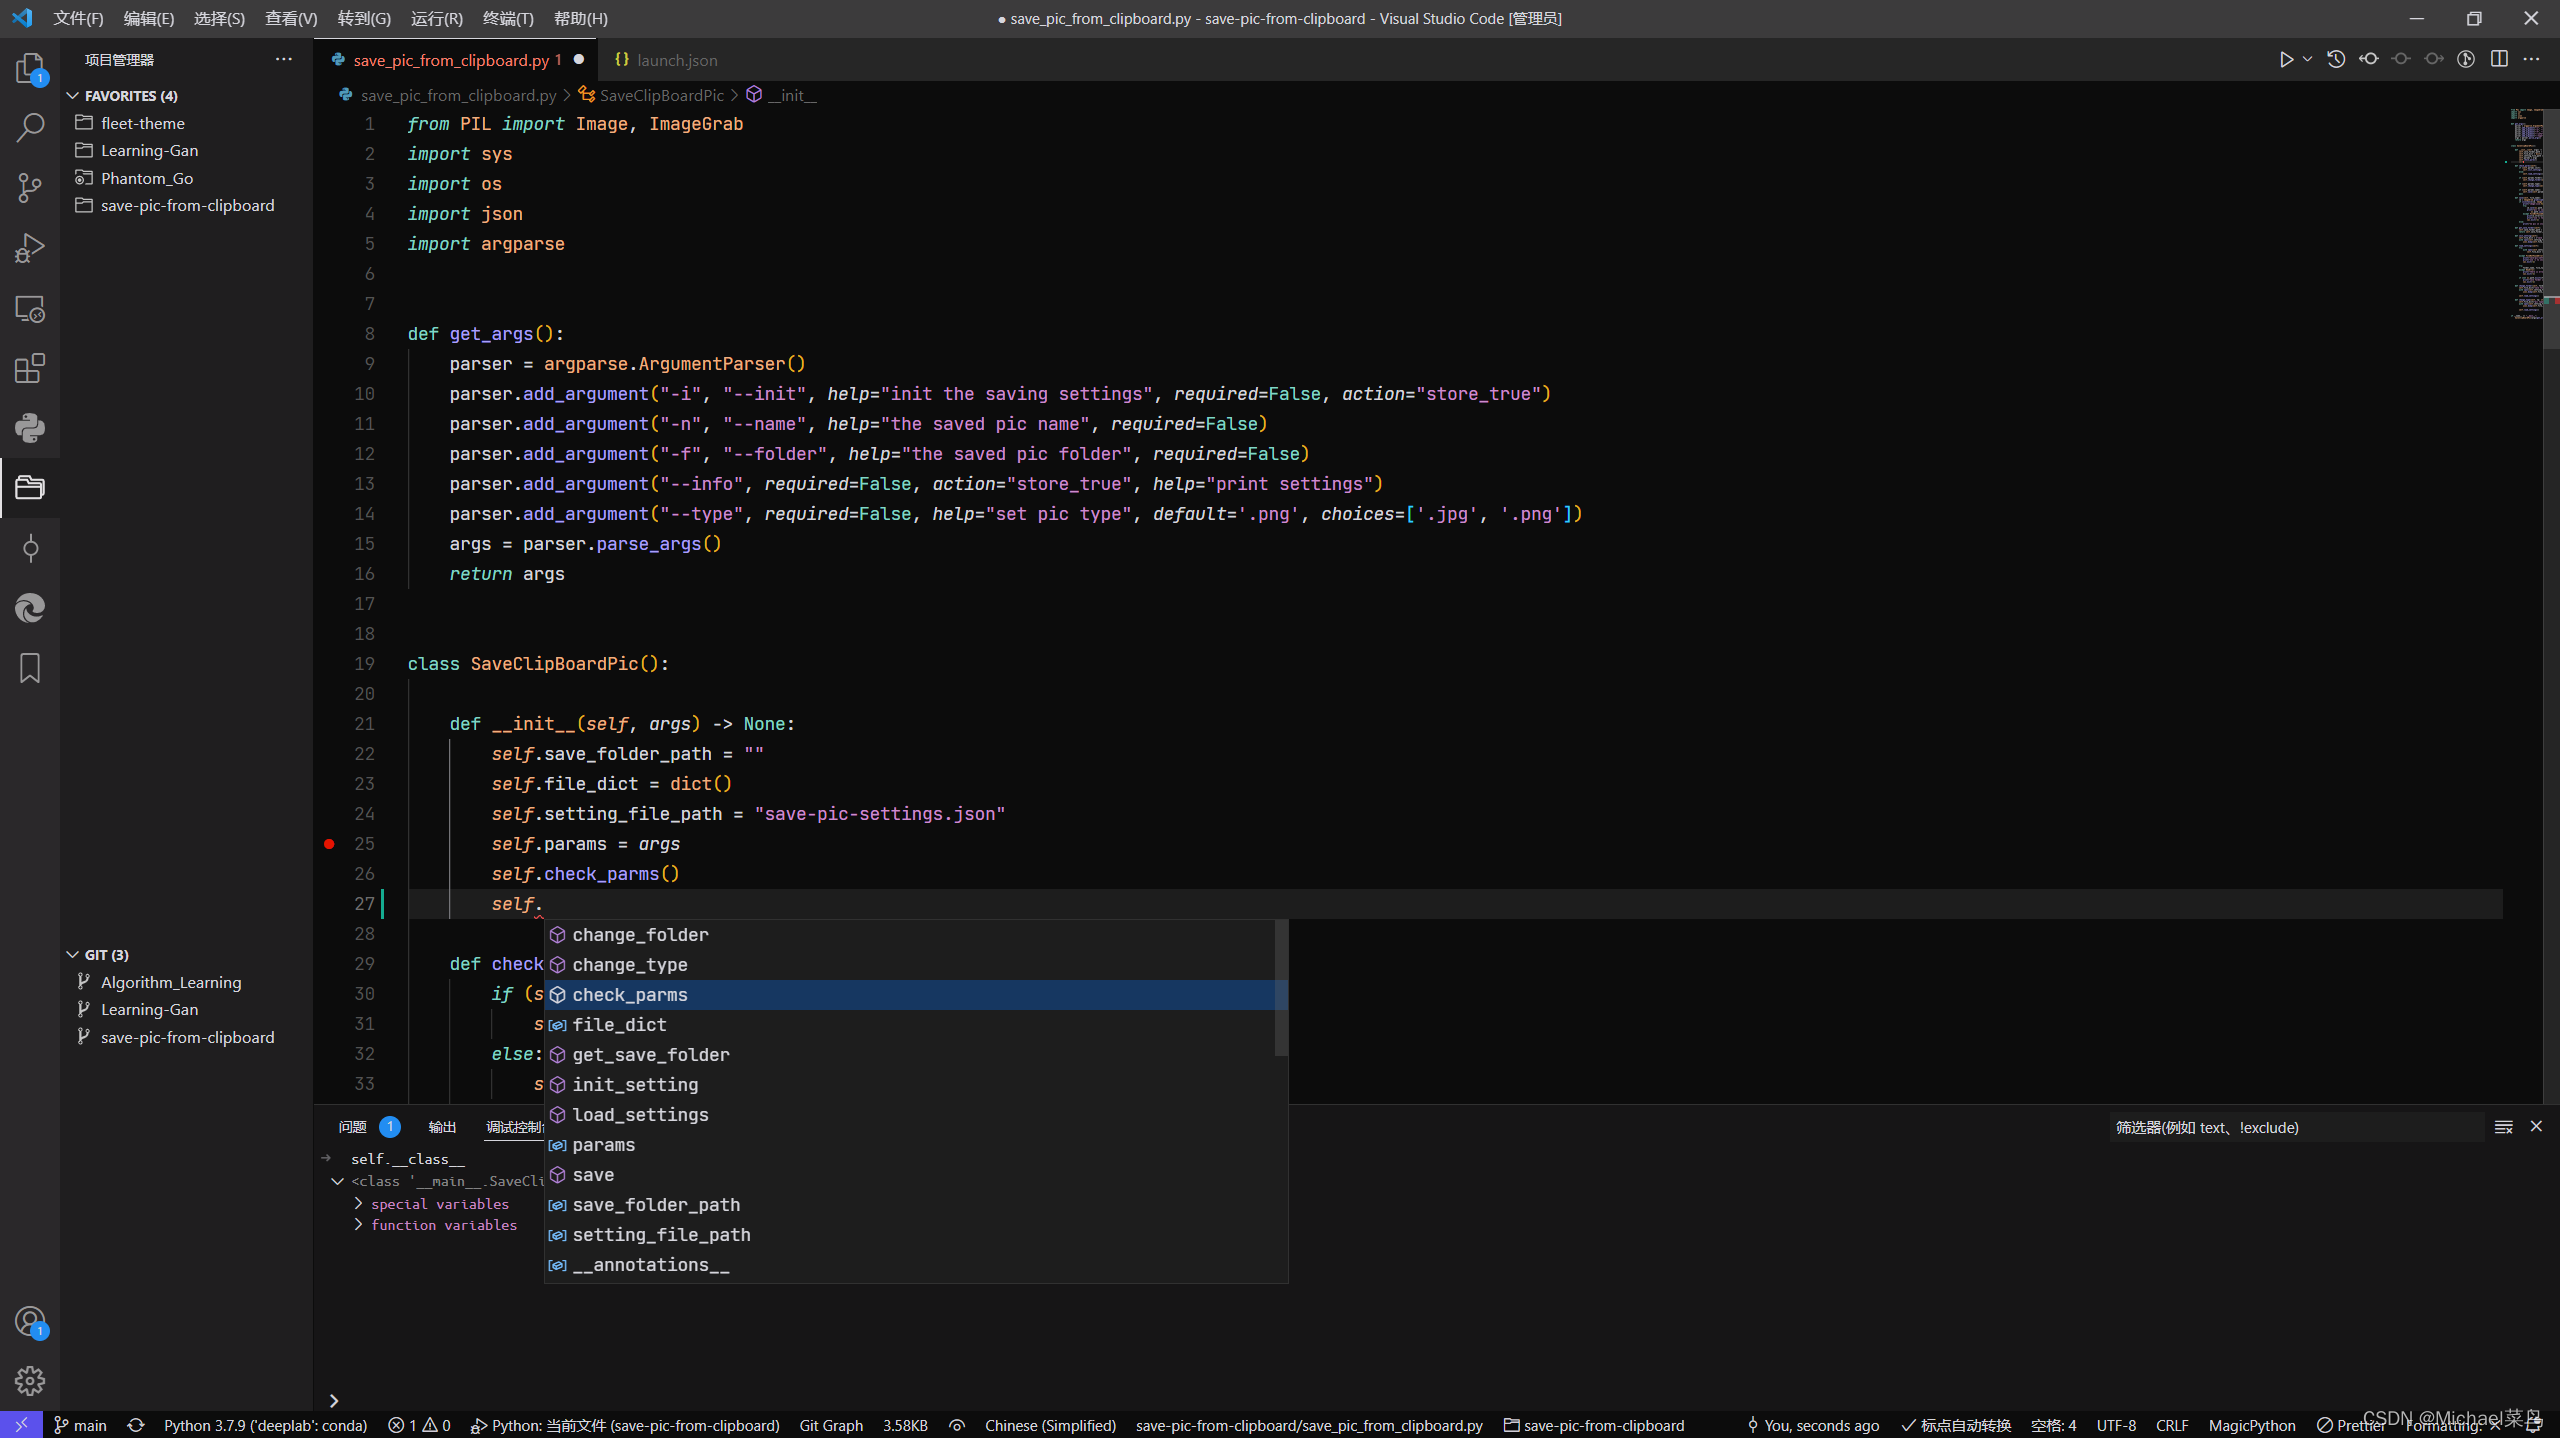Open the Bookmarks view in activity bar
2560x1438 pixels.
point(30,668)
